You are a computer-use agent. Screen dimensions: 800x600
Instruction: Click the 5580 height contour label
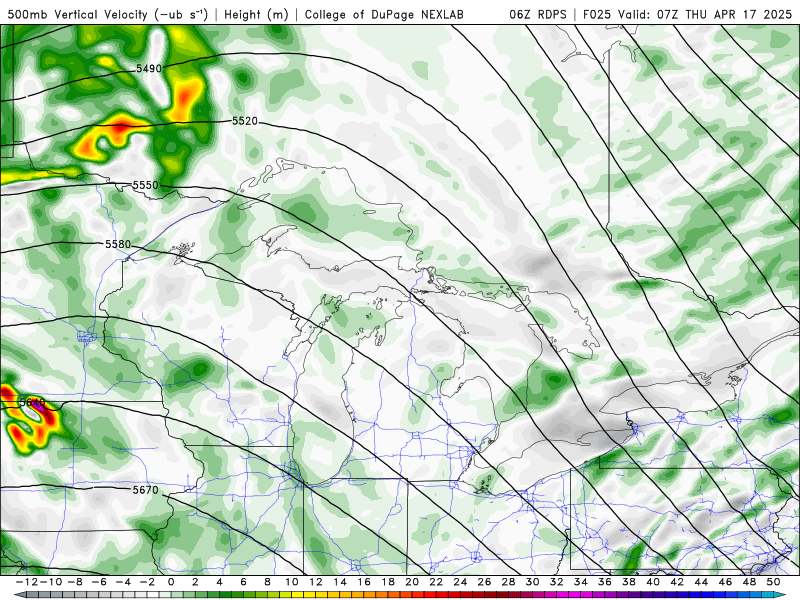[x=118, y=244]
